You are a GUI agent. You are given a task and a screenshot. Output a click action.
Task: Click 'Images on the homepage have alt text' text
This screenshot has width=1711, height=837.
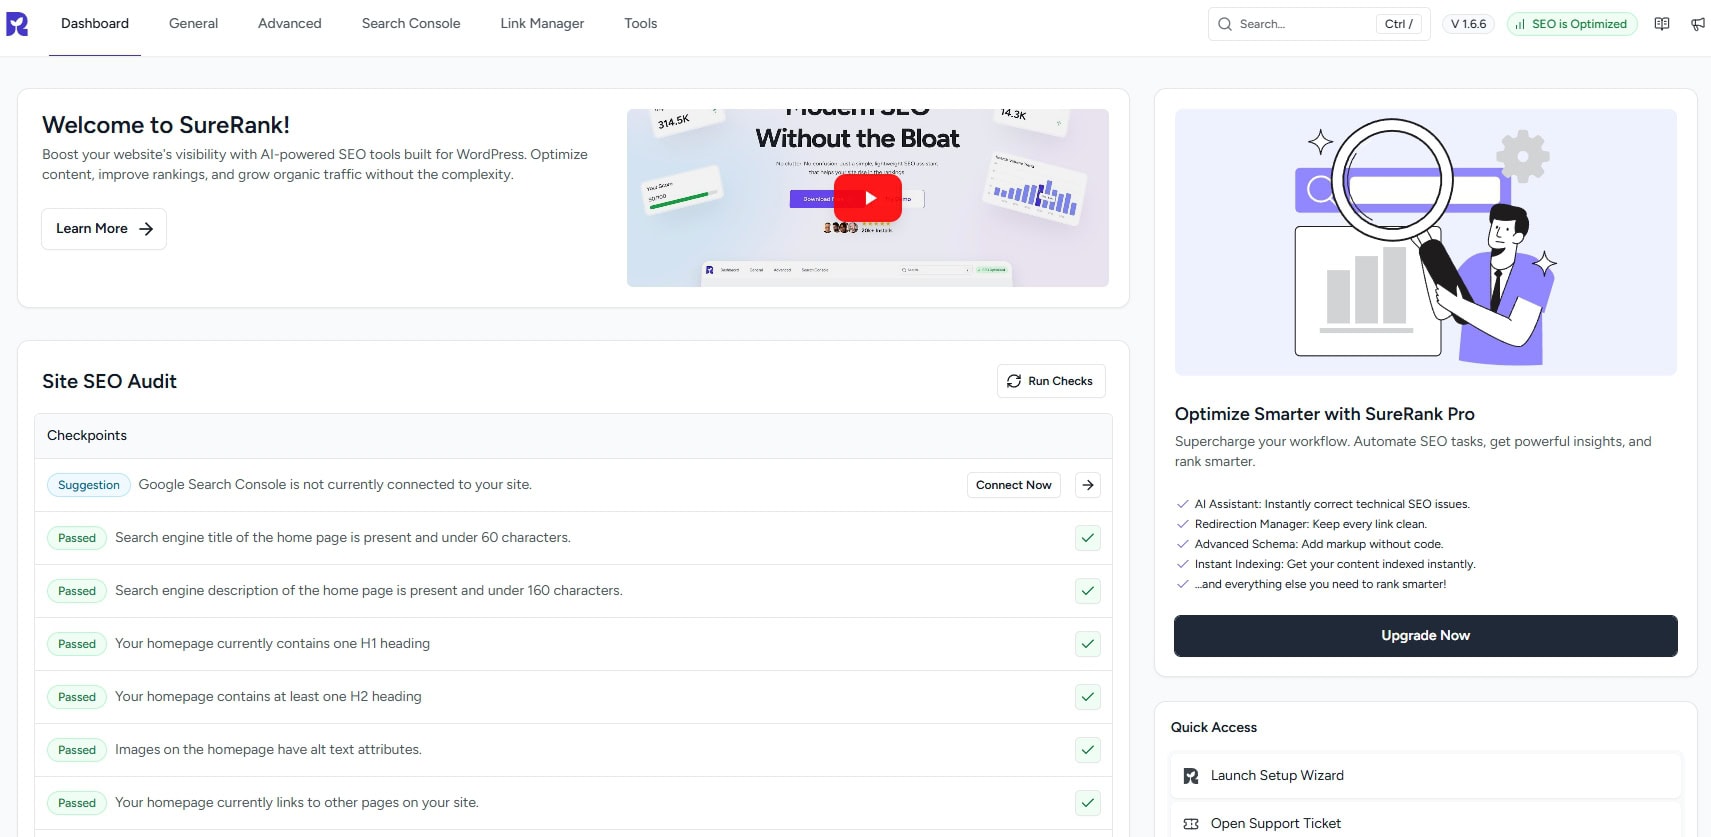pos(268,750)
